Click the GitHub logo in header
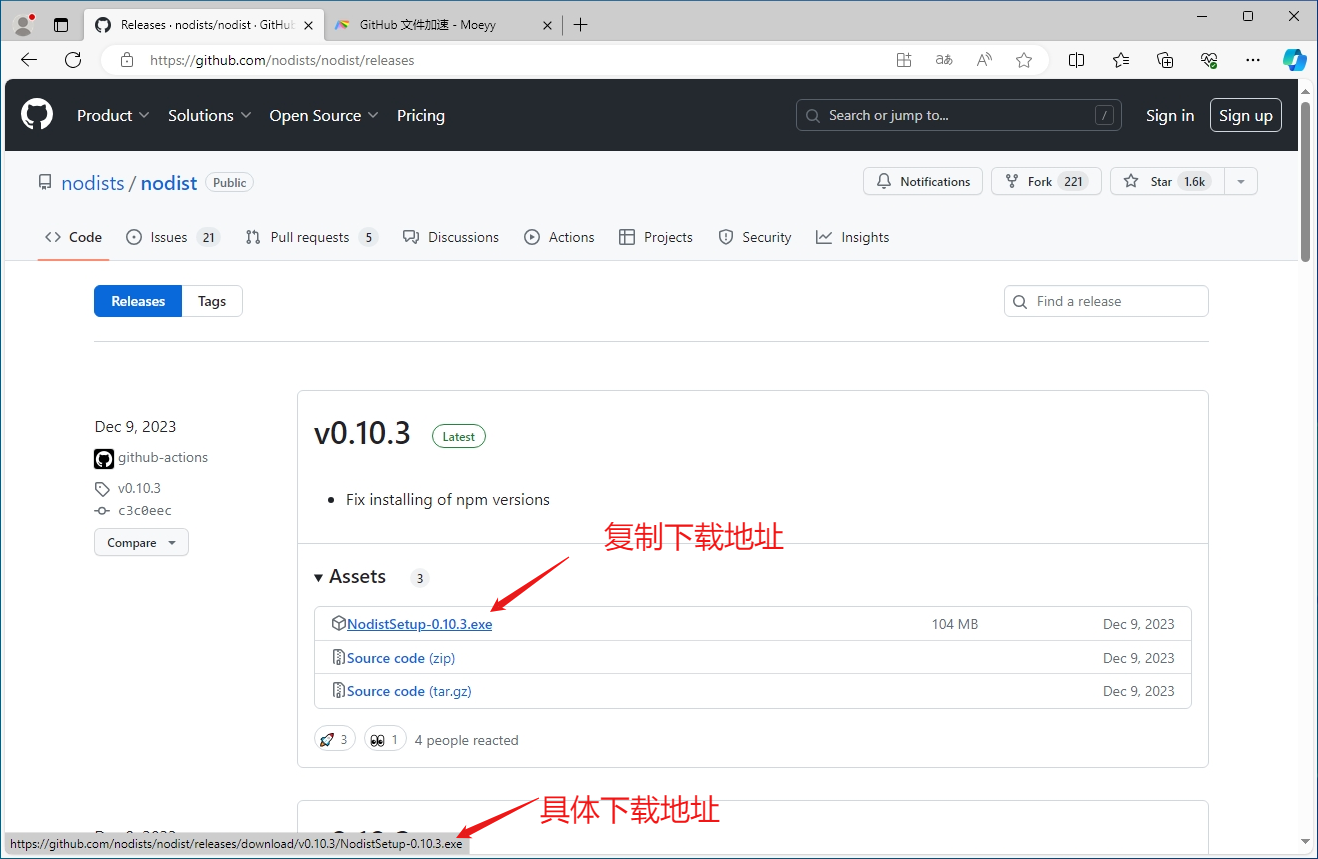This screenshot has height=859, width=1318. (x=37, y=115)
